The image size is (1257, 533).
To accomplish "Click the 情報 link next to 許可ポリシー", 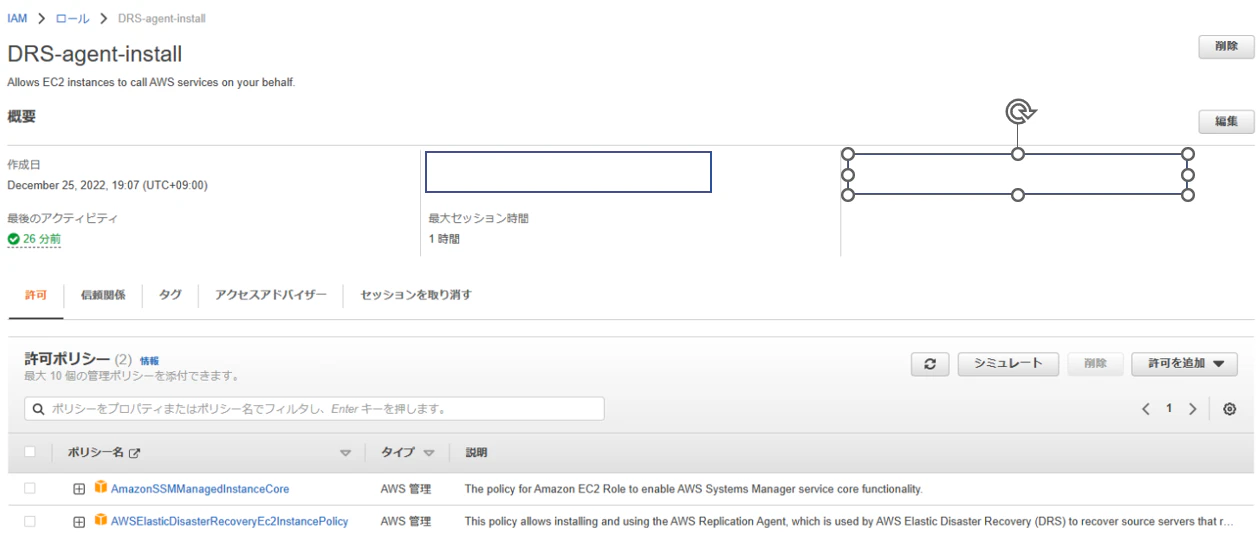I will point(149,360).
